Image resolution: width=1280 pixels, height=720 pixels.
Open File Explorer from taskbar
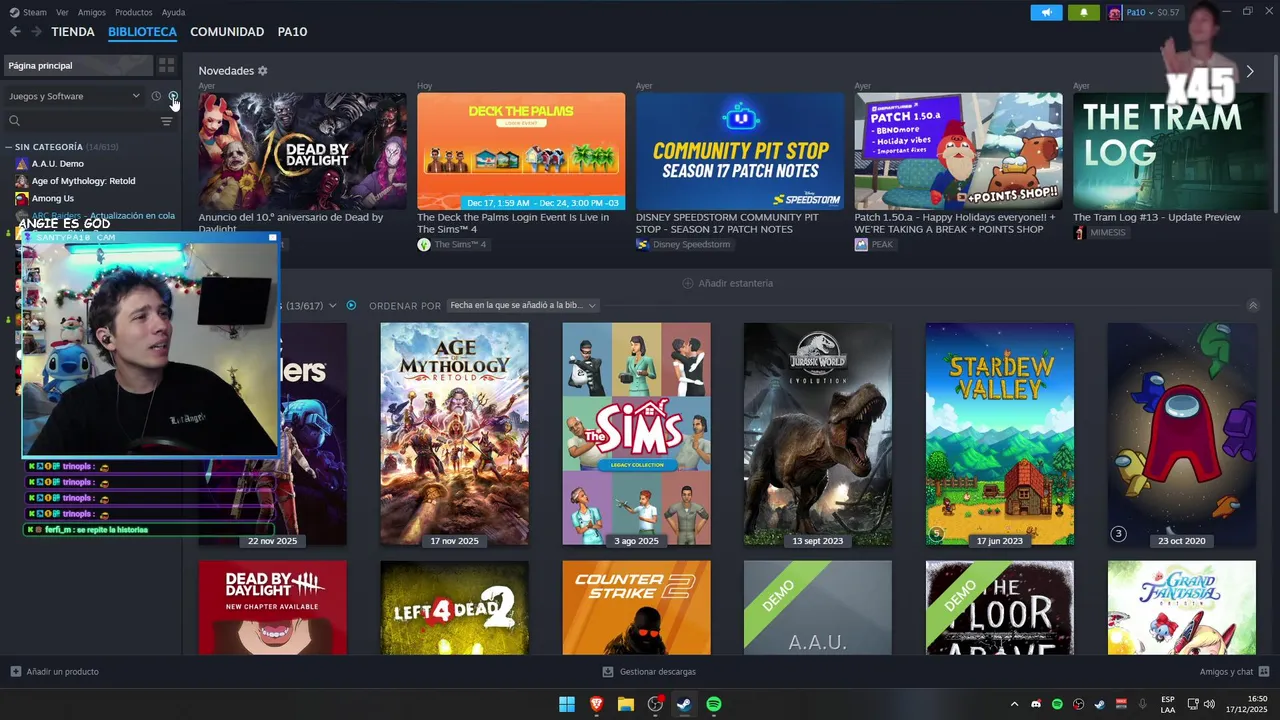pyautogui.click(x=626, y=704)
